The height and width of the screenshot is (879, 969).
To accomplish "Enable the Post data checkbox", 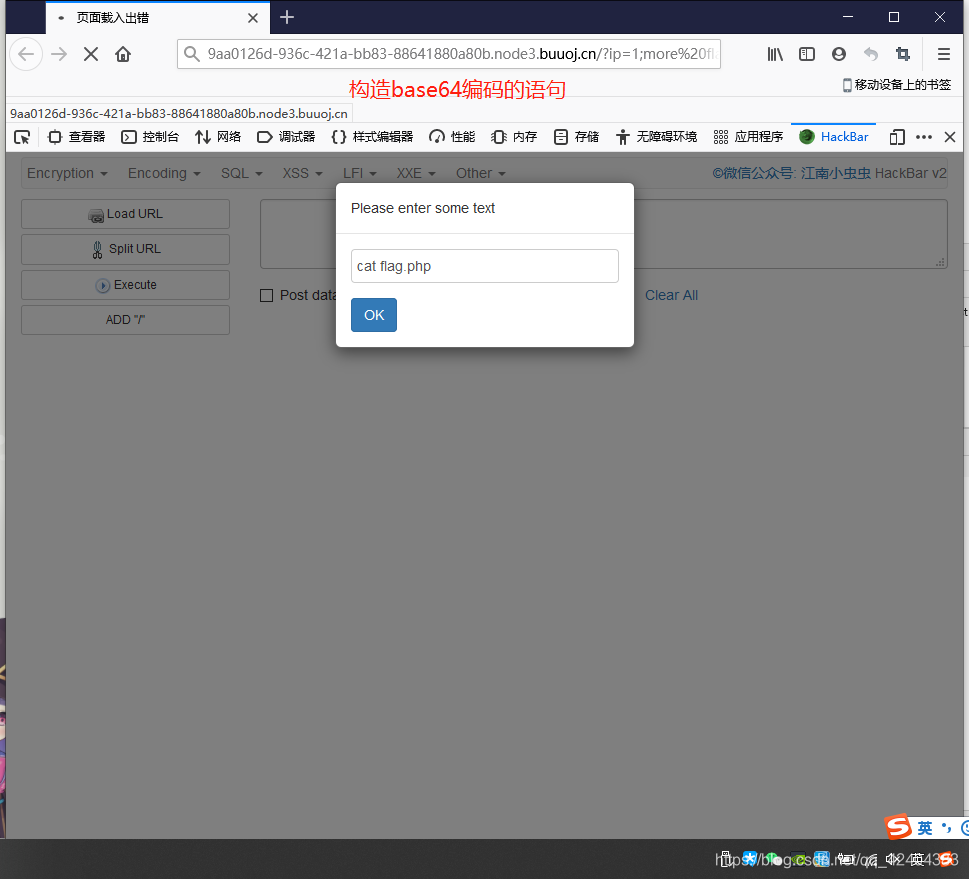I will tap(266, 295).
